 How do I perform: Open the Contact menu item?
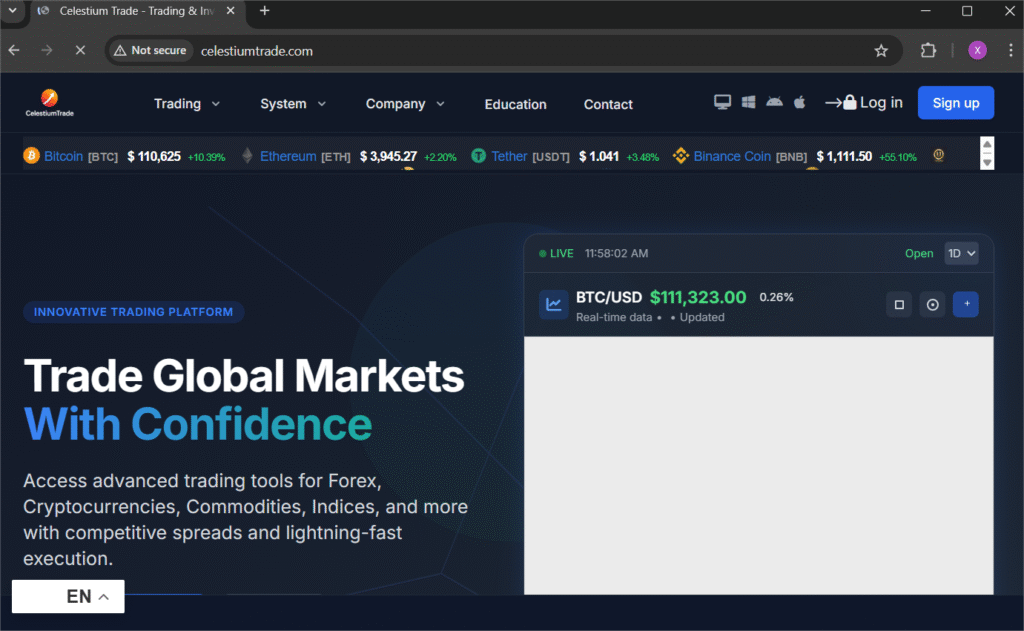click(608, 104)
